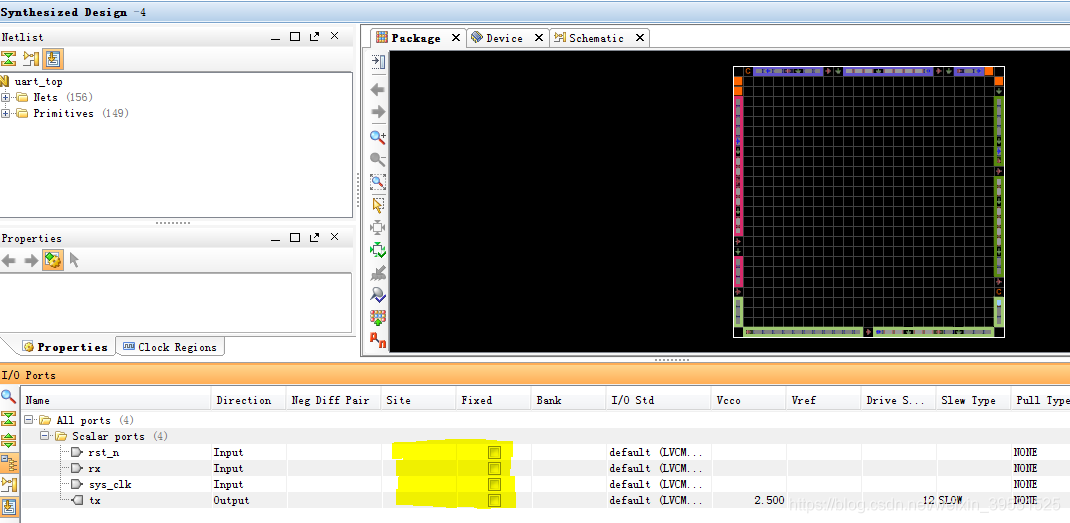Minimize the Netlist panel
This screenshot has height=523, width=1070.
coord(274,37)
